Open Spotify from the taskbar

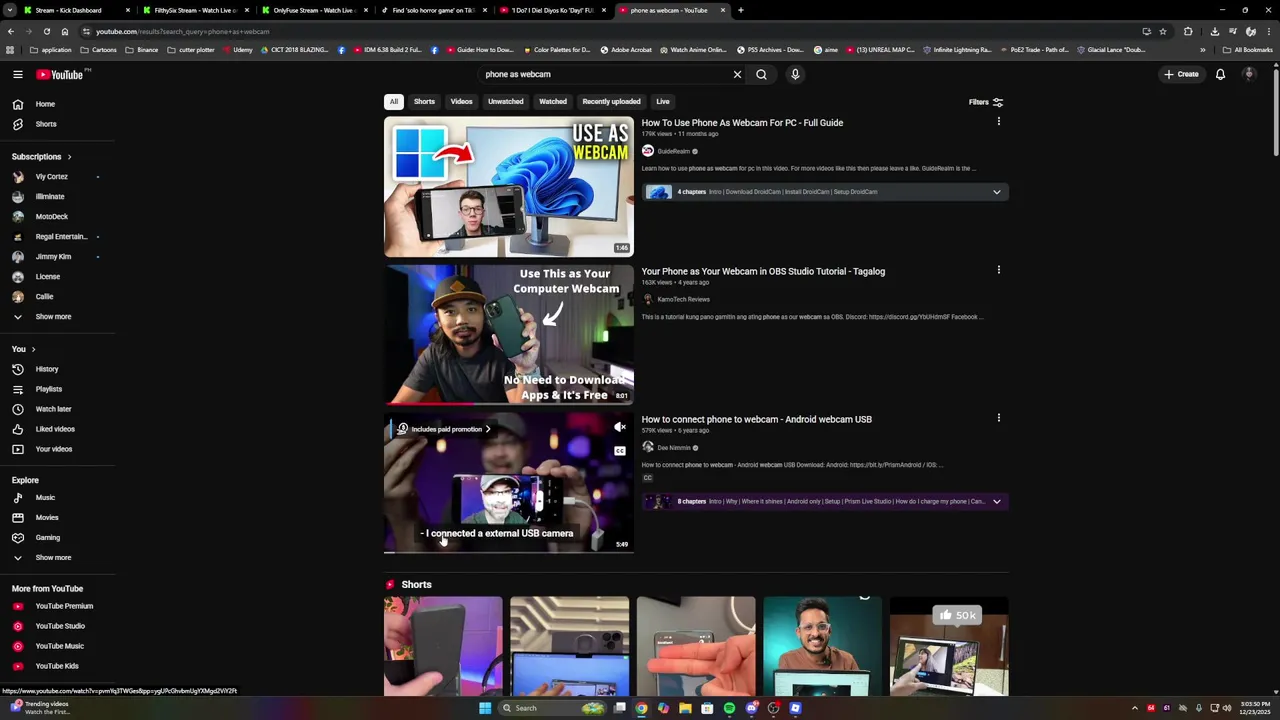pos(729,708)
